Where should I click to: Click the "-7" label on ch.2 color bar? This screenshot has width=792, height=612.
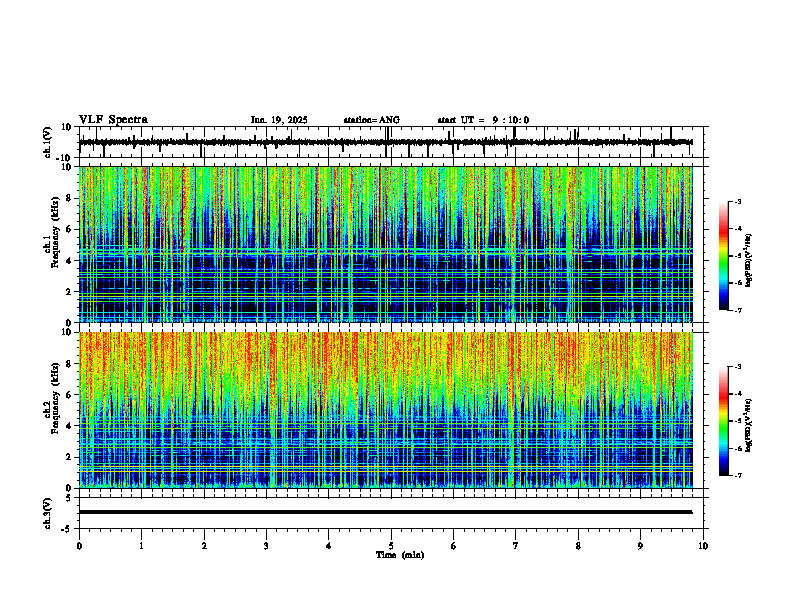(737, 476)
